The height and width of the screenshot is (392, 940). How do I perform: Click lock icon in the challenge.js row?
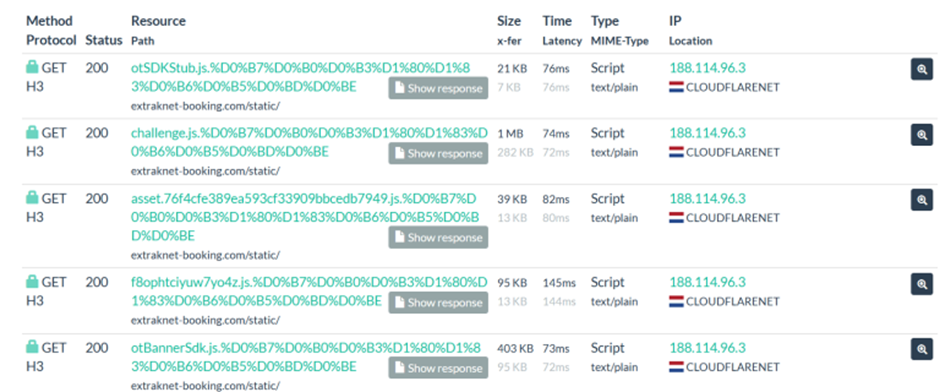click(x=32, y=132)
